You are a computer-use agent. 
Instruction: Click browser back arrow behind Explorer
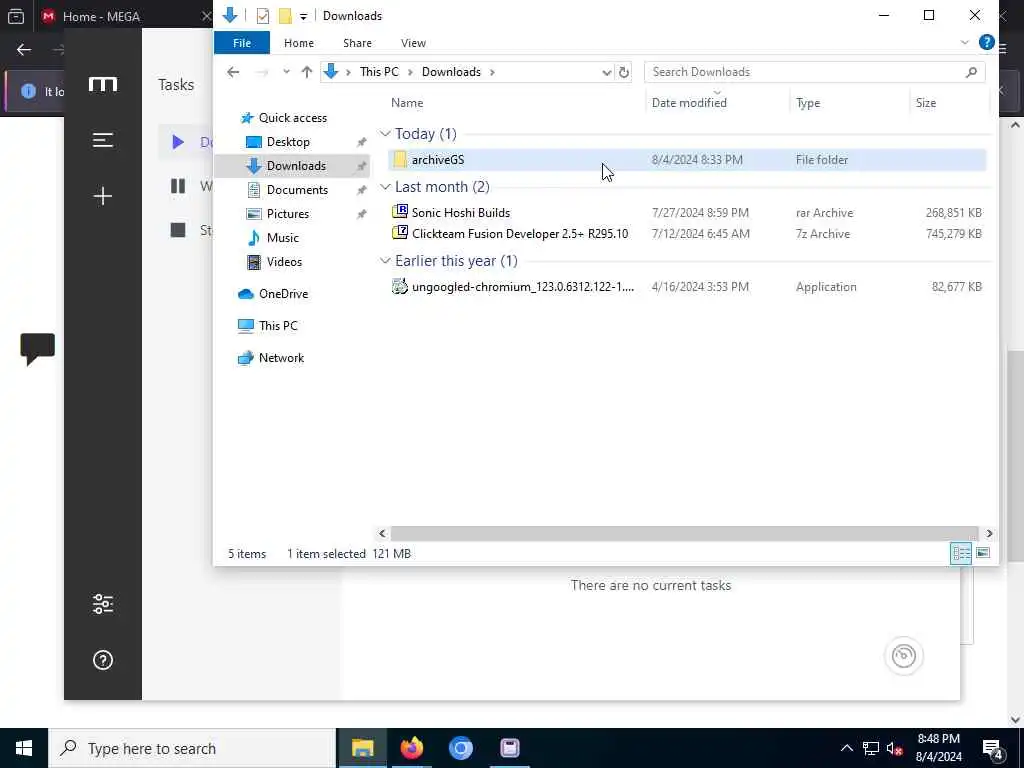click(24, 50)
